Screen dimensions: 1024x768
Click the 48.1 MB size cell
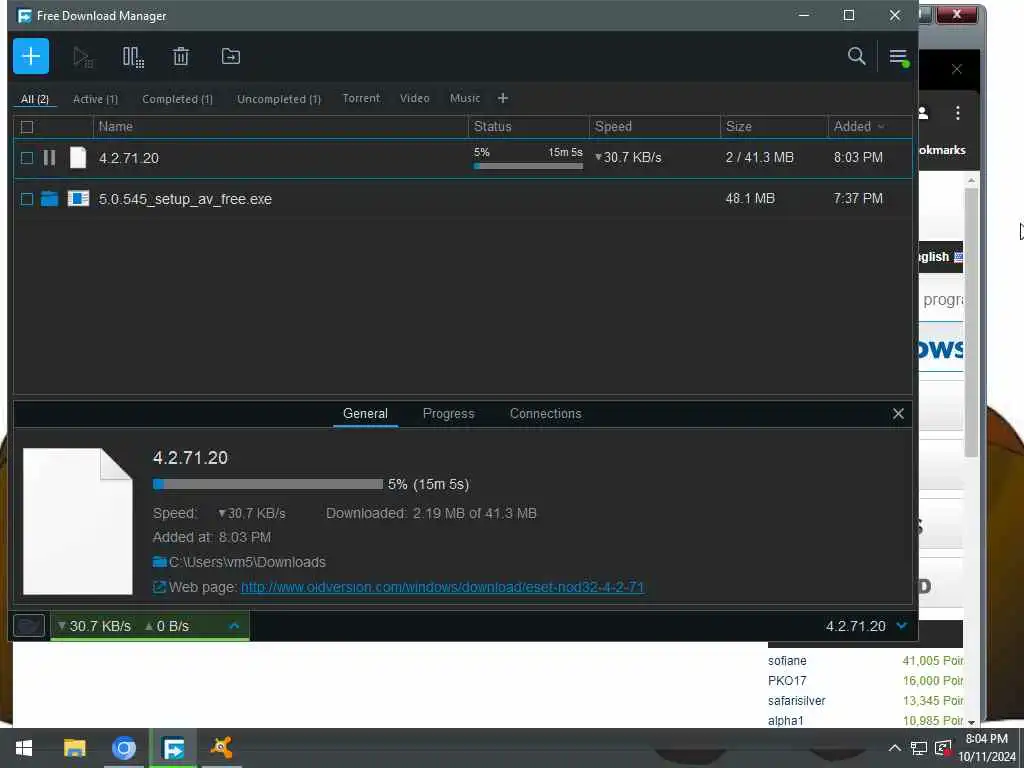pos(750,198)
